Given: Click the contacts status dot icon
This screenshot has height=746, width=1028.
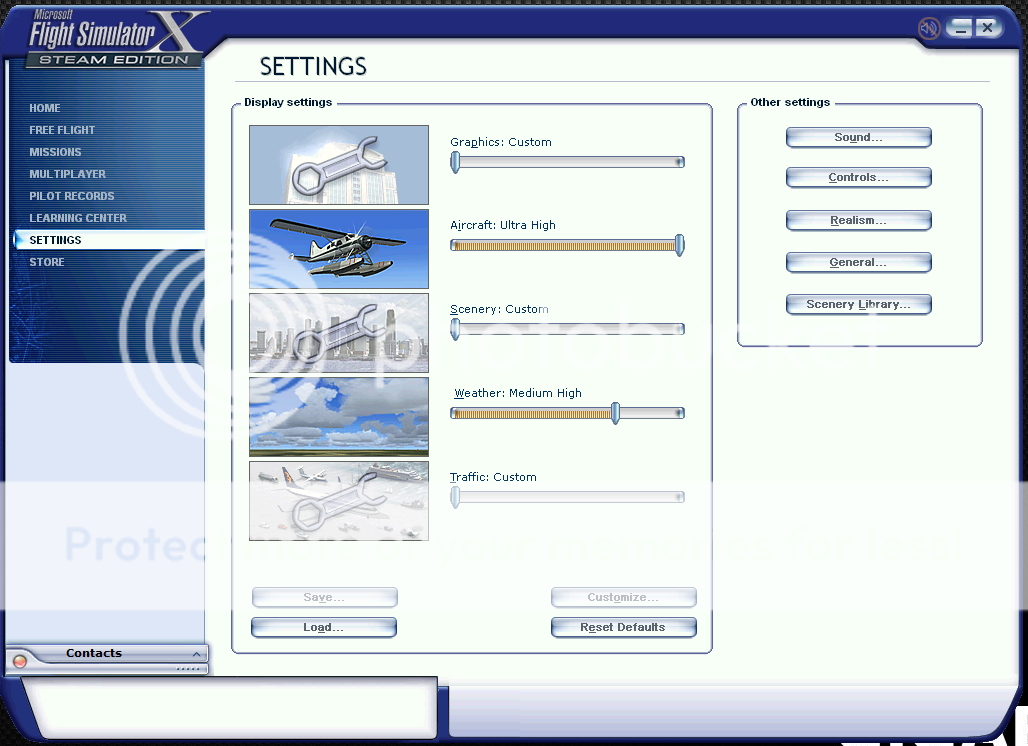Looking at the screenshot, I should pyautogui.click(x=20, y=660).
